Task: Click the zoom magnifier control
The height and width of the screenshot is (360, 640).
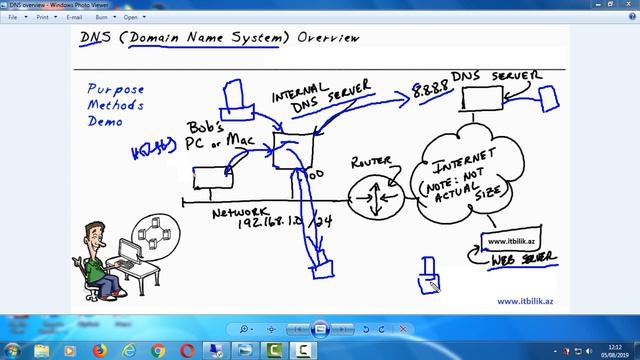Action: pyautogui.click(x=243, y=329)
